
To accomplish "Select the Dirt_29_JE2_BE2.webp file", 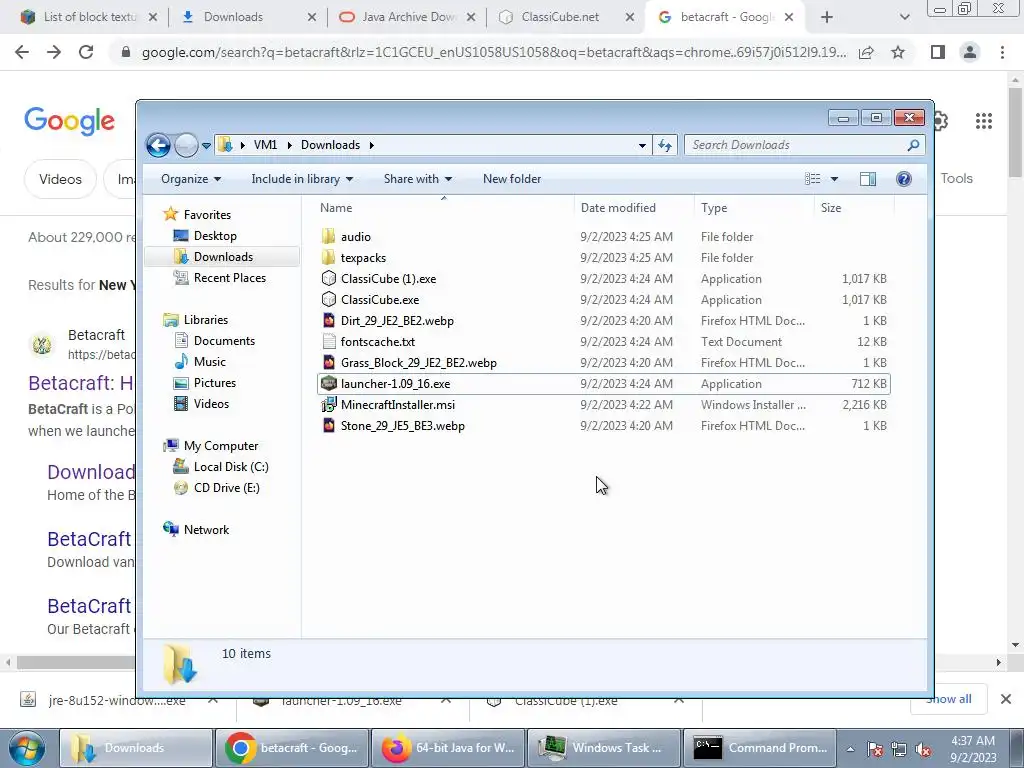I will tap(603, 321).
